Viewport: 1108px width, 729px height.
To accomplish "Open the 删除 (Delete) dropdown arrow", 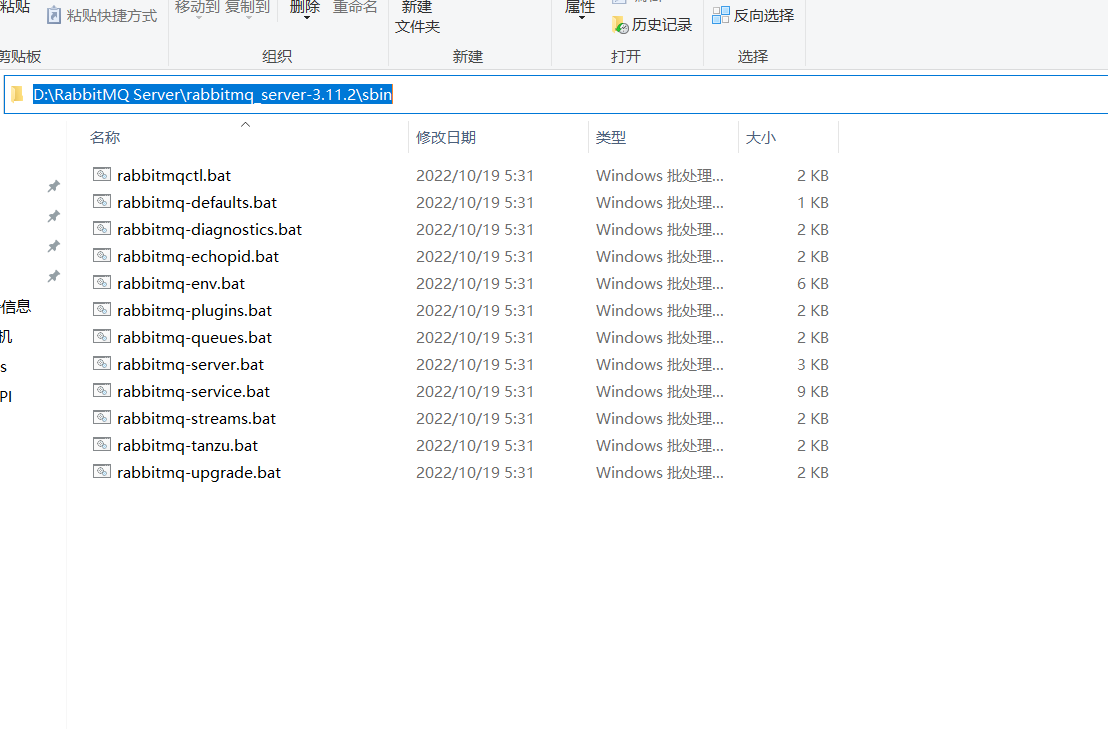I will [306, 17].
